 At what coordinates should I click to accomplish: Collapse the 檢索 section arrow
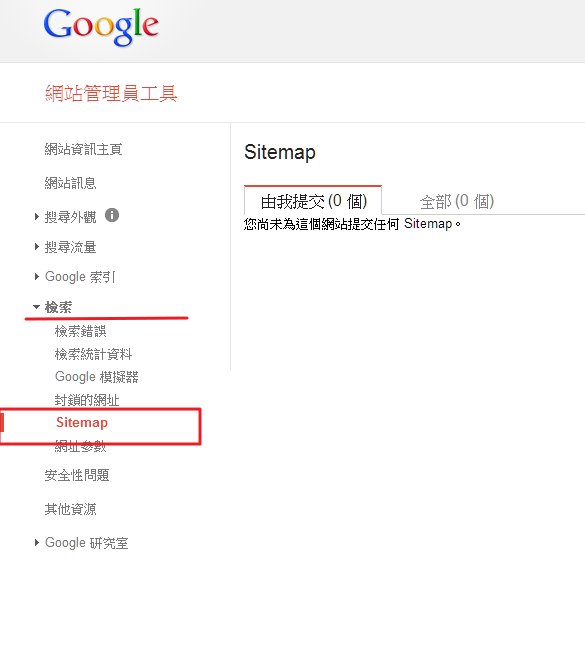(37, 307)
